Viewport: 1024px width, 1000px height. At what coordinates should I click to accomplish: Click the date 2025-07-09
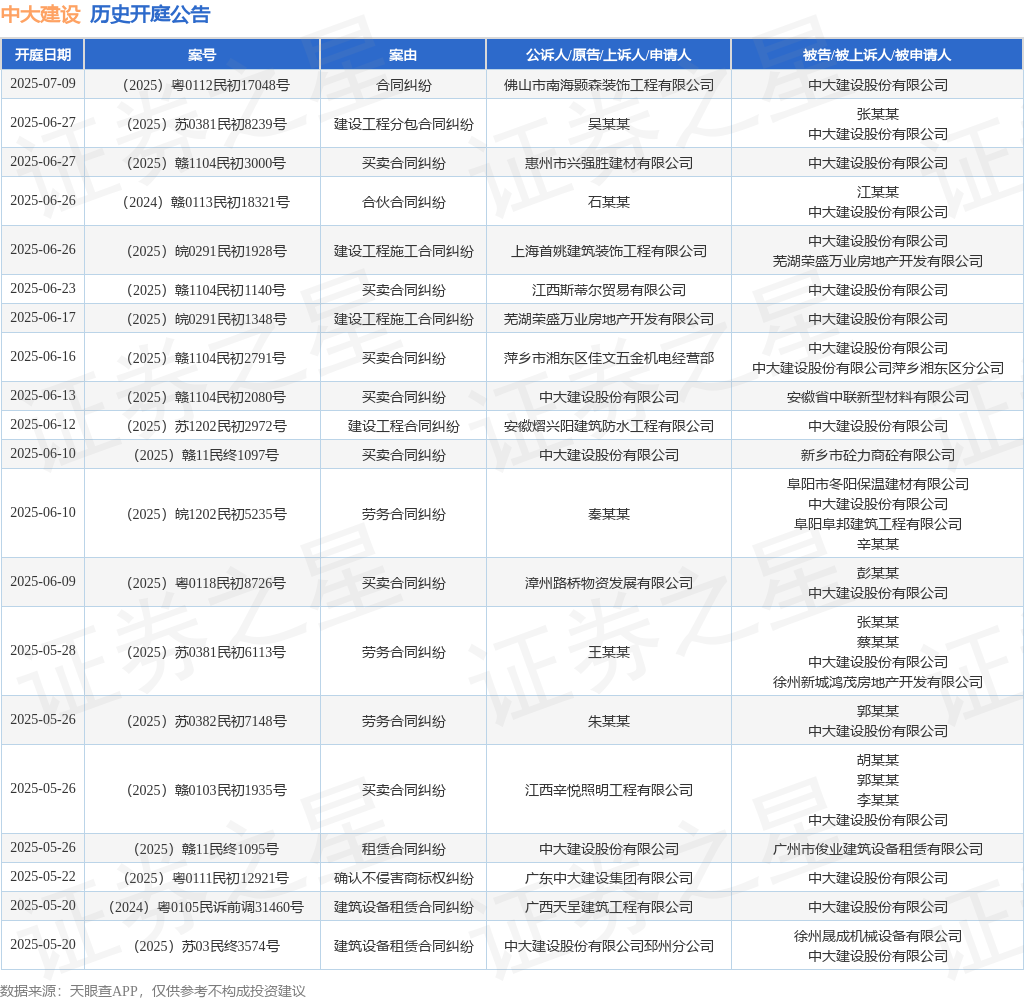tap(43, 84)
